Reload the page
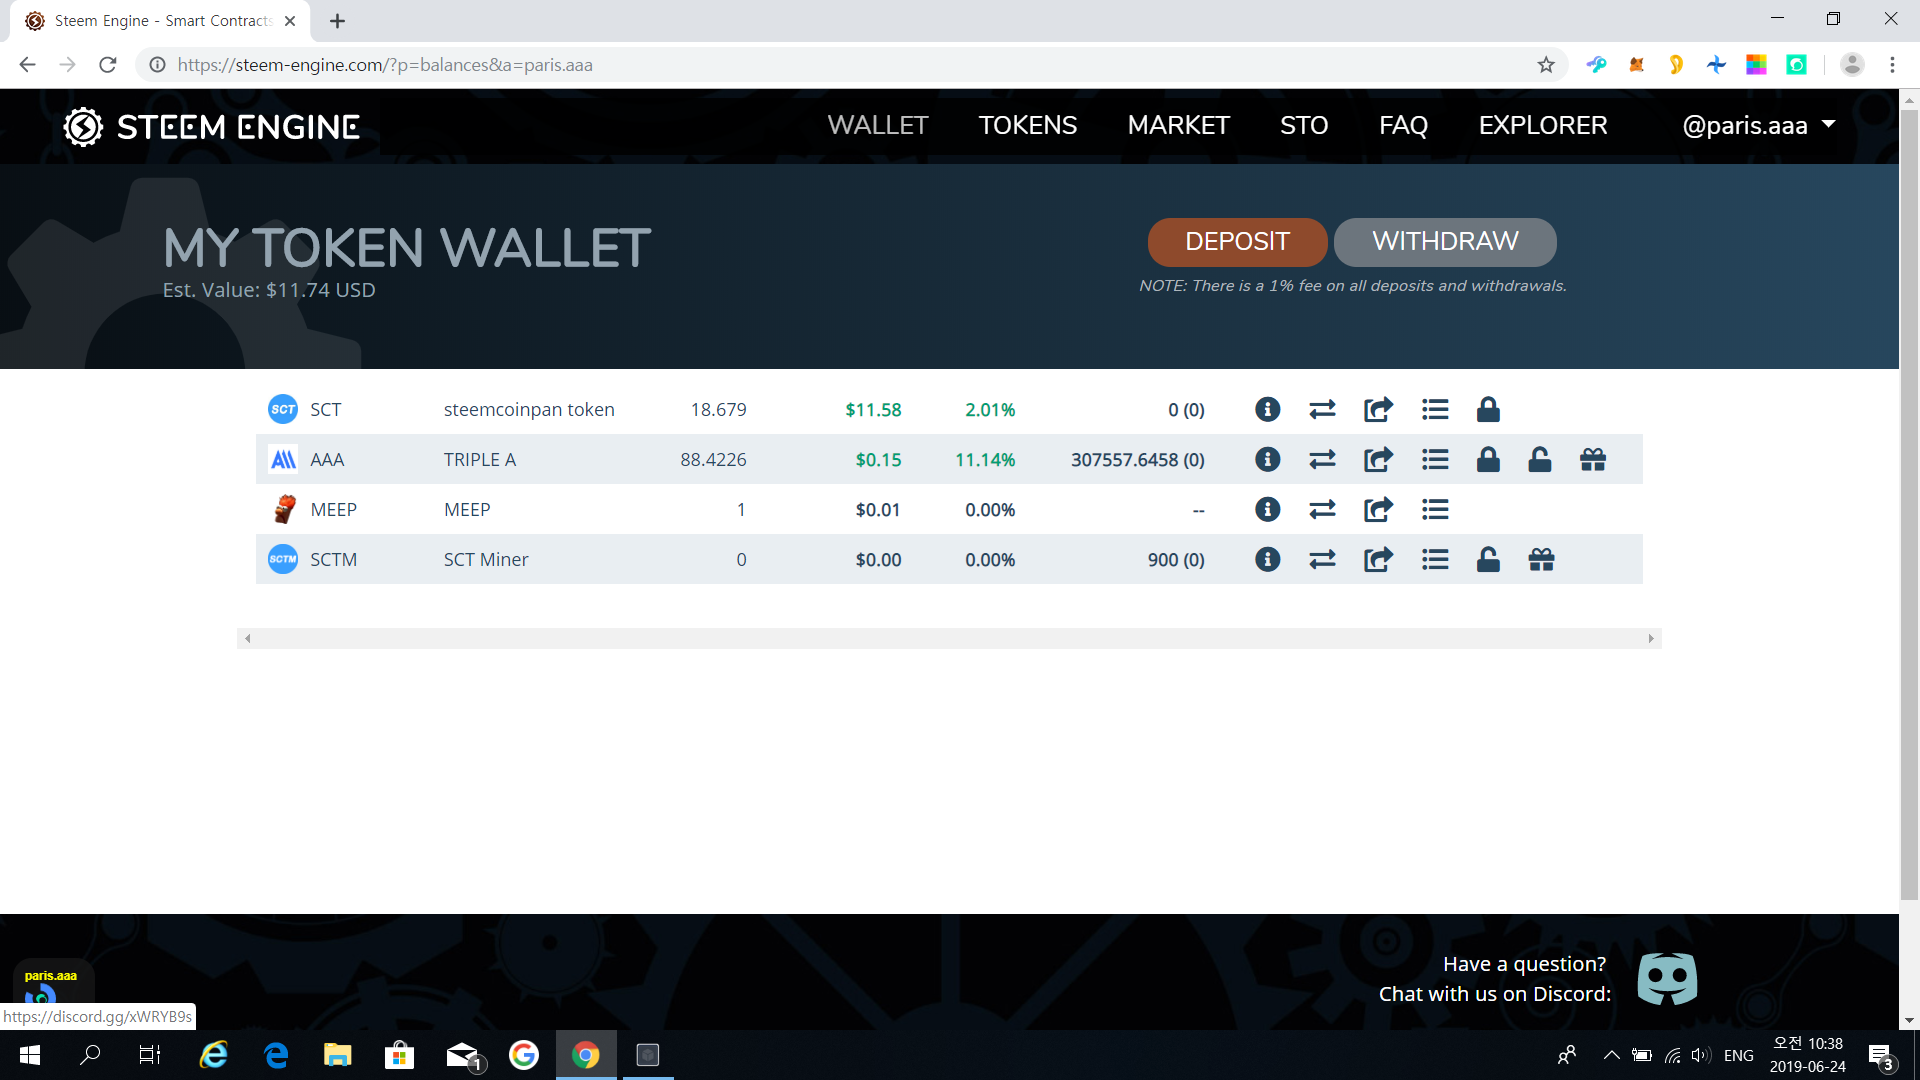This screenshot has width=1920, height=1080. [108, 65]
